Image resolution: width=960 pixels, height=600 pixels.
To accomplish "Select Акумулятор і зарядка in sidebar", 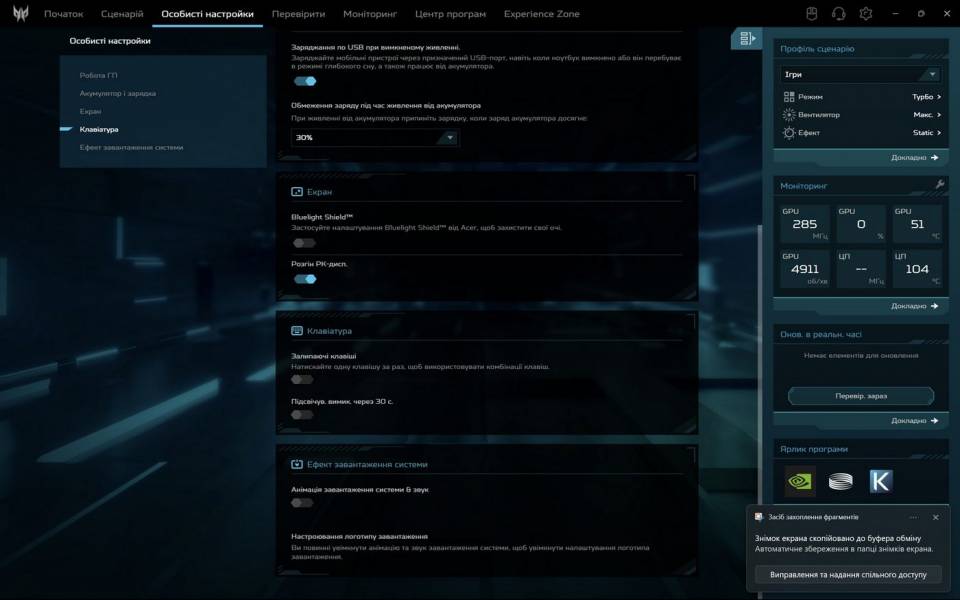I will 118,93.
